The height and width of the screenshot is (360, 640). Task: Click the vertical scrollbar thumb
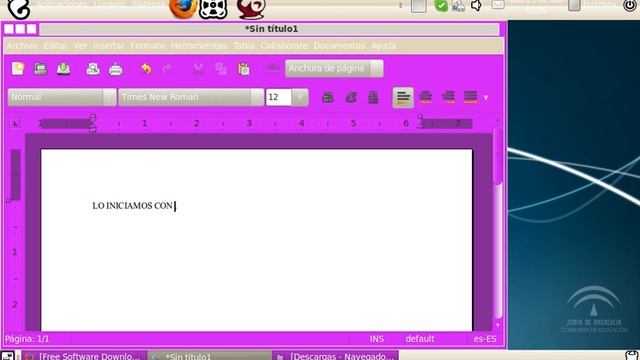[497, 155]
